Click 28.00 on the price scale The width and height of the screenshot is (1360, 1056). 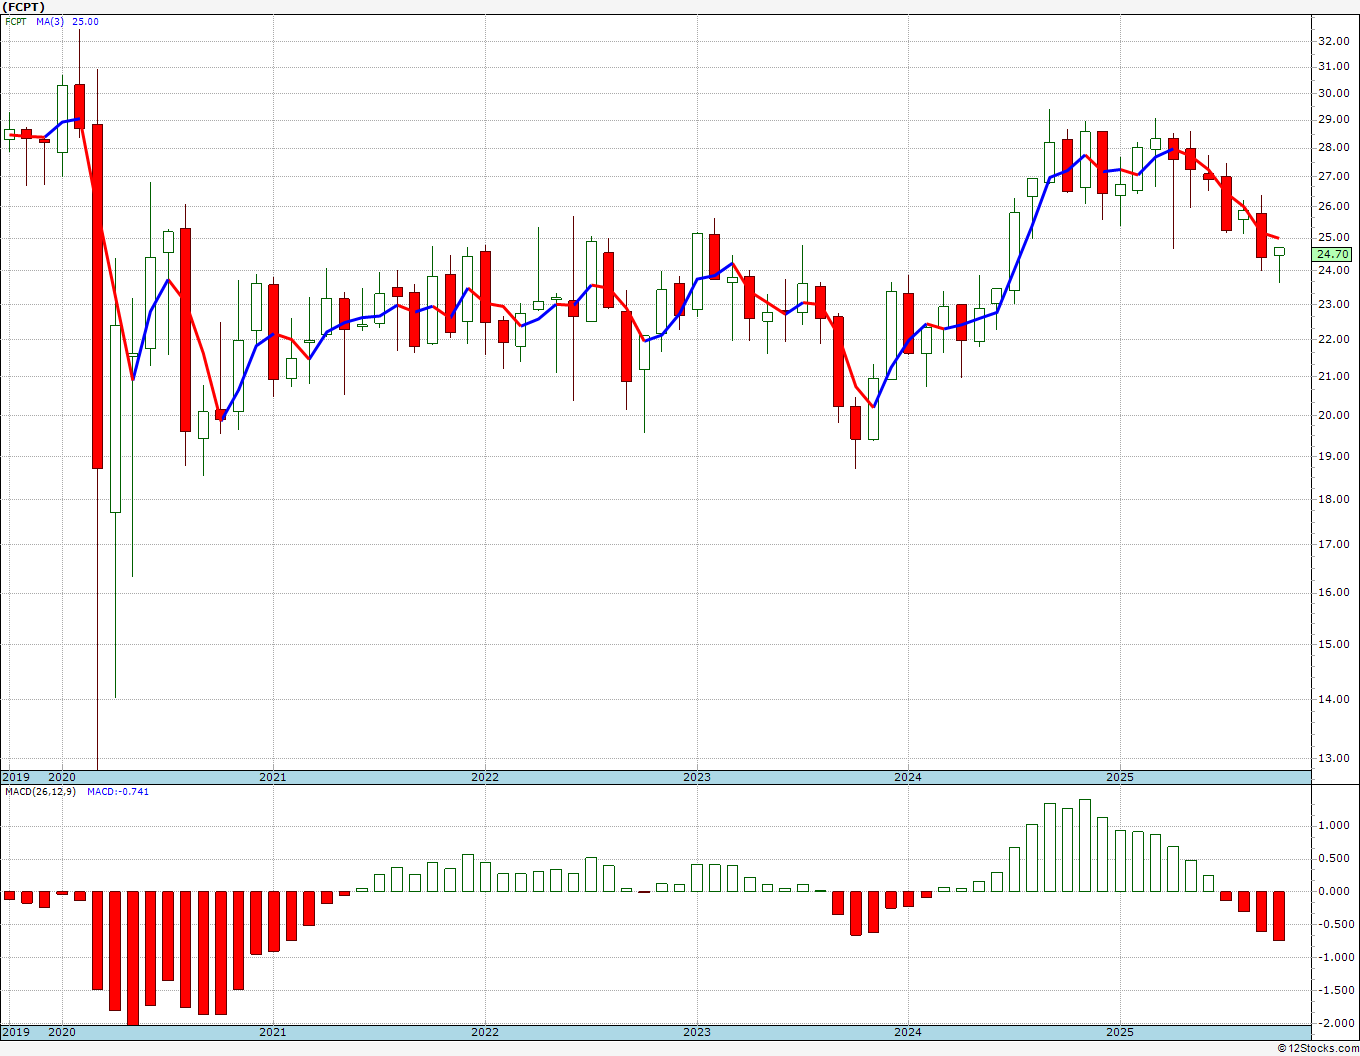[x=1333, y=148]
